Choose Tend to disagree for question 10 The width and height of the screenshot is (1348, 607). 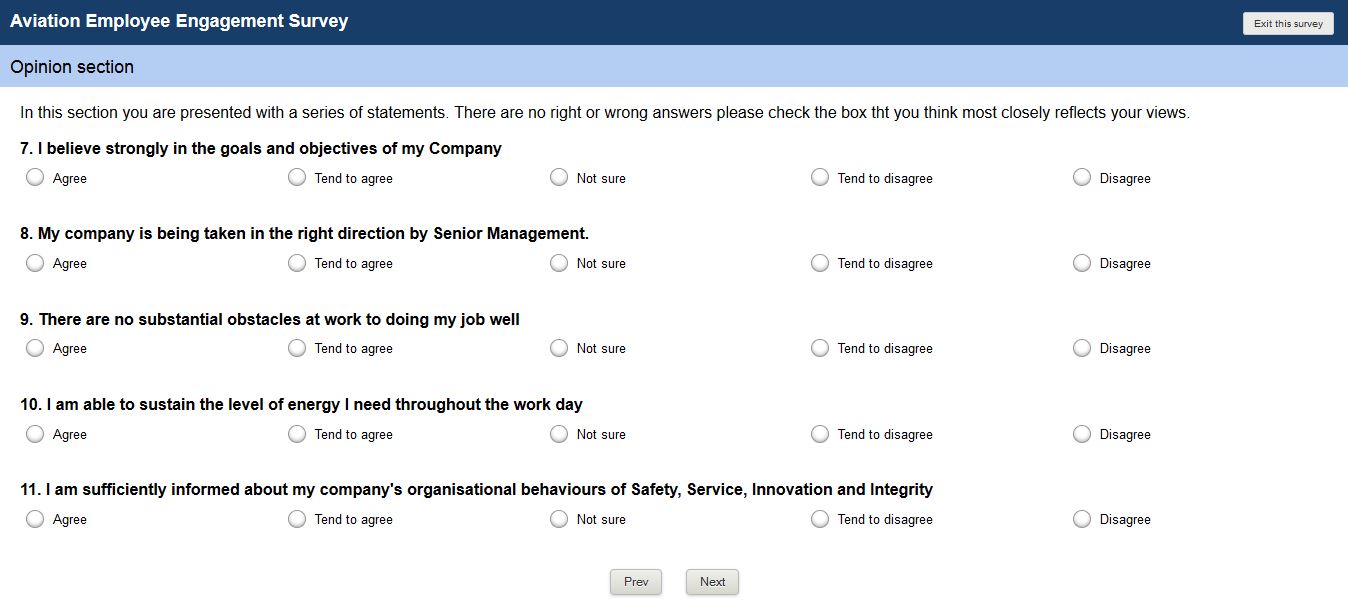point(820,434)
